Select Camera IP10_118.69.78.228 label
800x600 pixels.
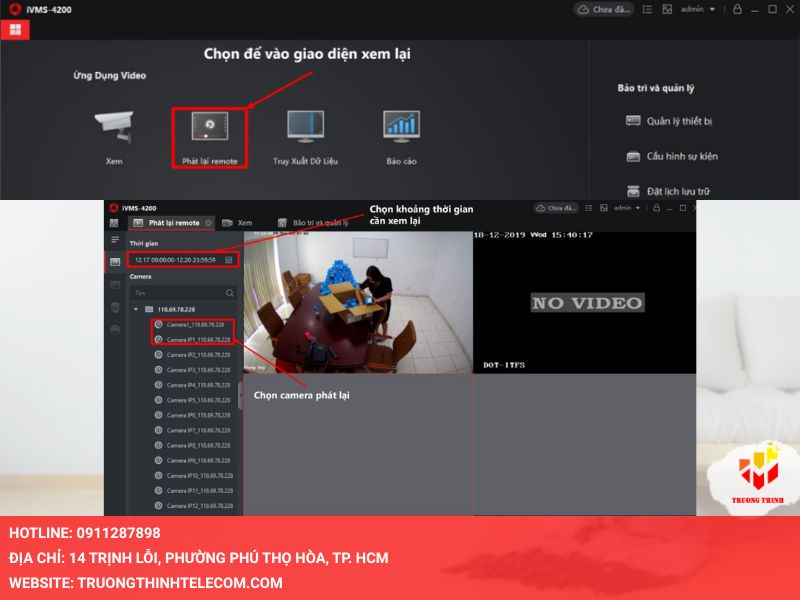point(200,476)
